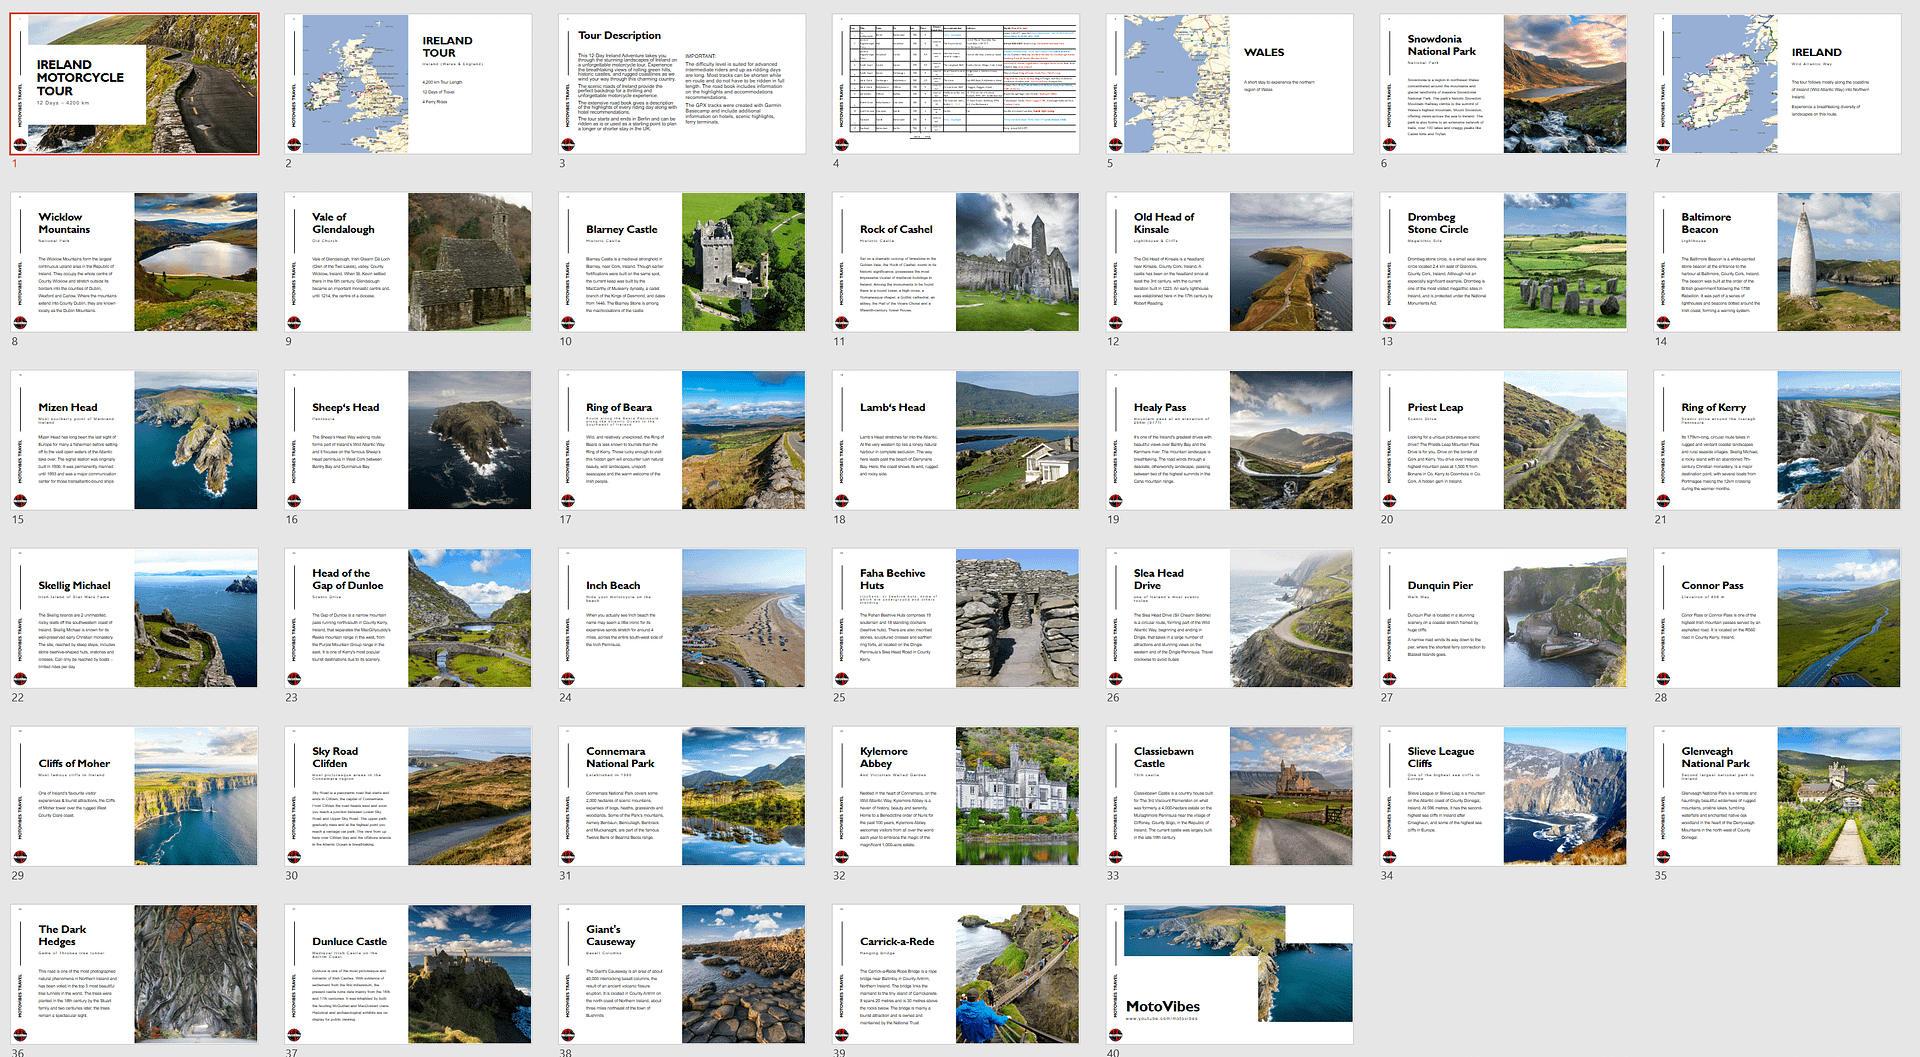Pick the Rock of Cashel slide

956,262
